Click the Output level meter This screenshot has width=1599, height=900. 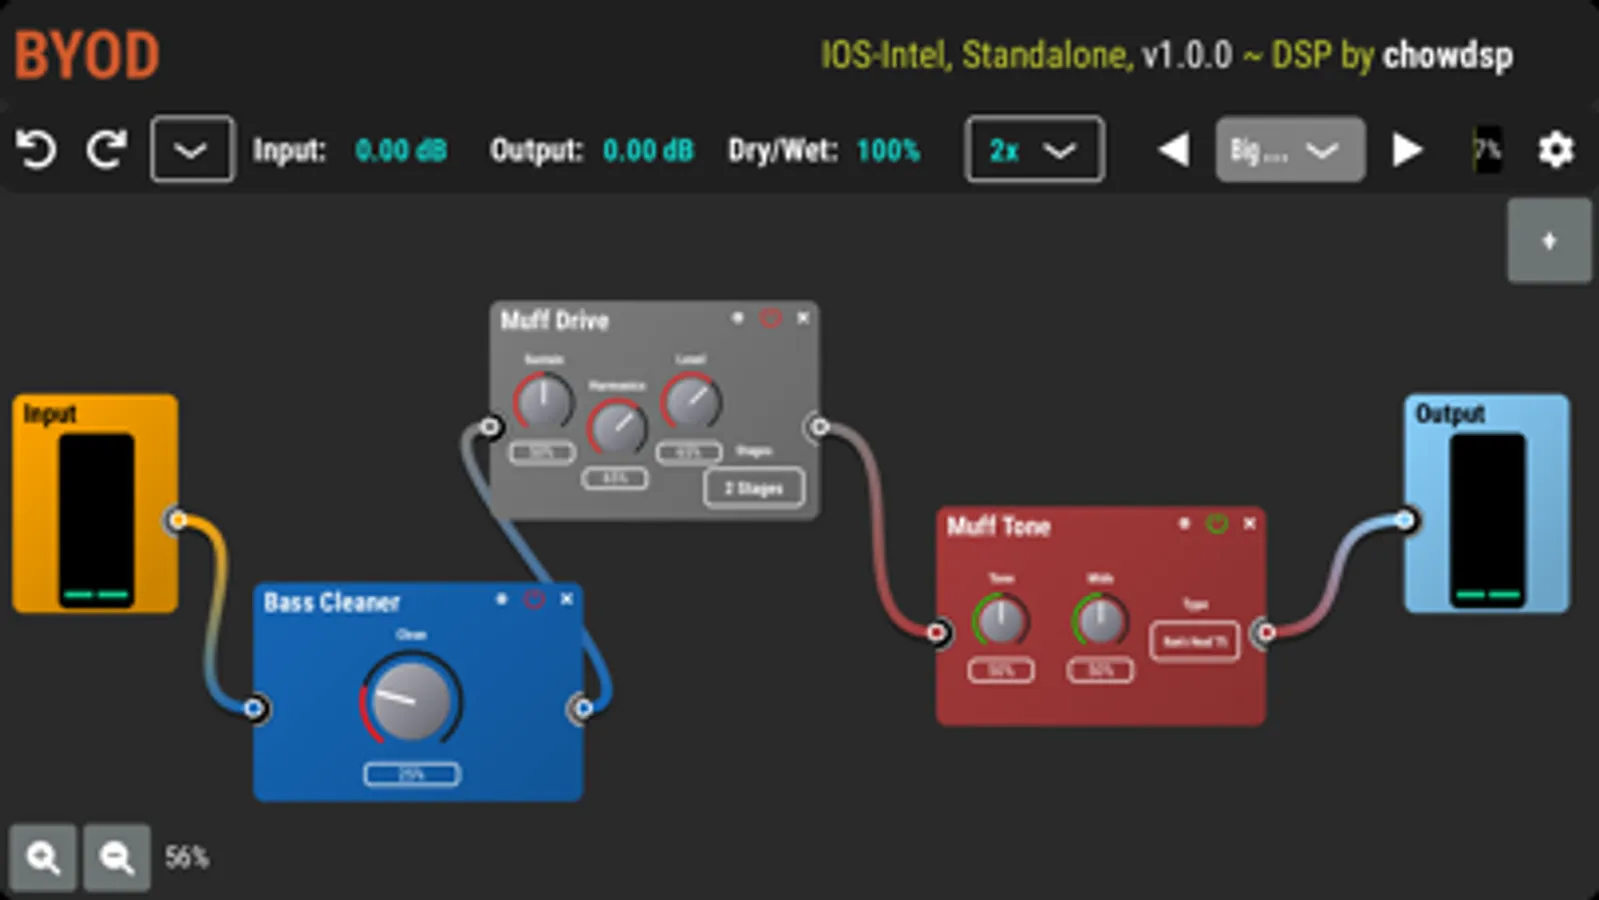pyautogui.click(x=1488, y=520)
